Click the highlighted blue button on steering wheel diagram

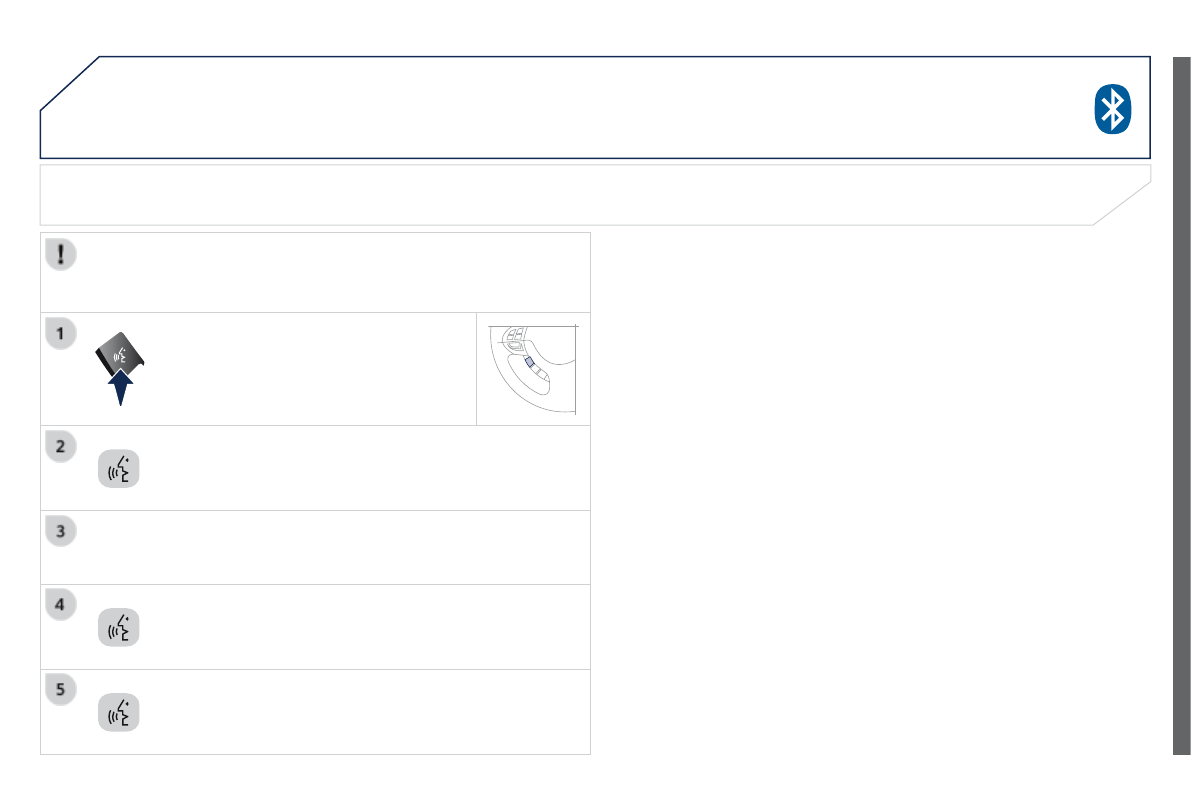click(x=530, y=362)
